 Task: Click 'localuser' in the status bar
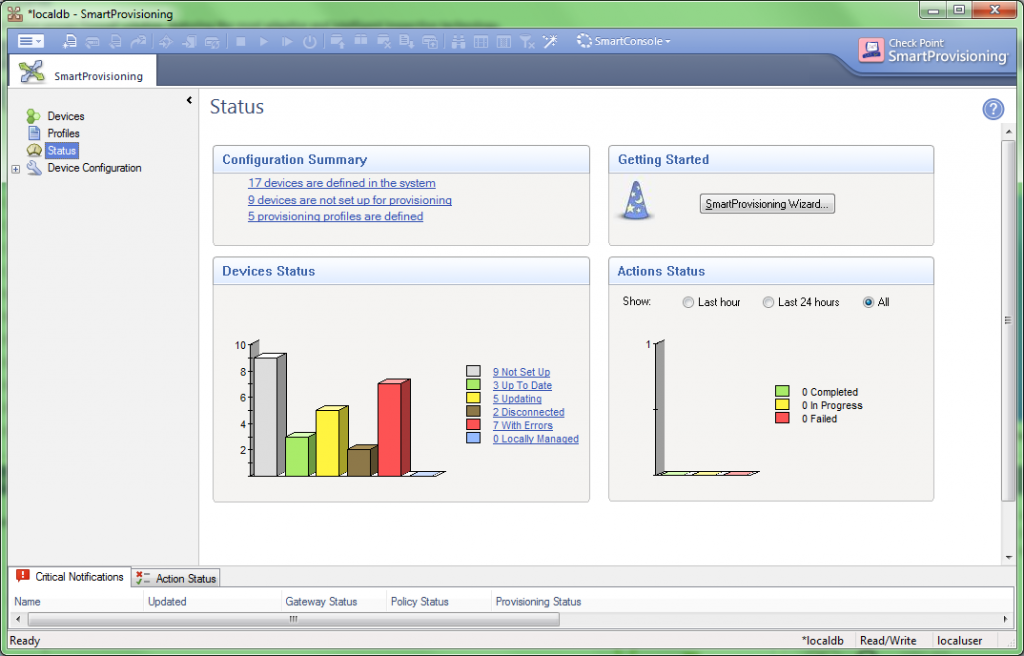click(959, 641)
